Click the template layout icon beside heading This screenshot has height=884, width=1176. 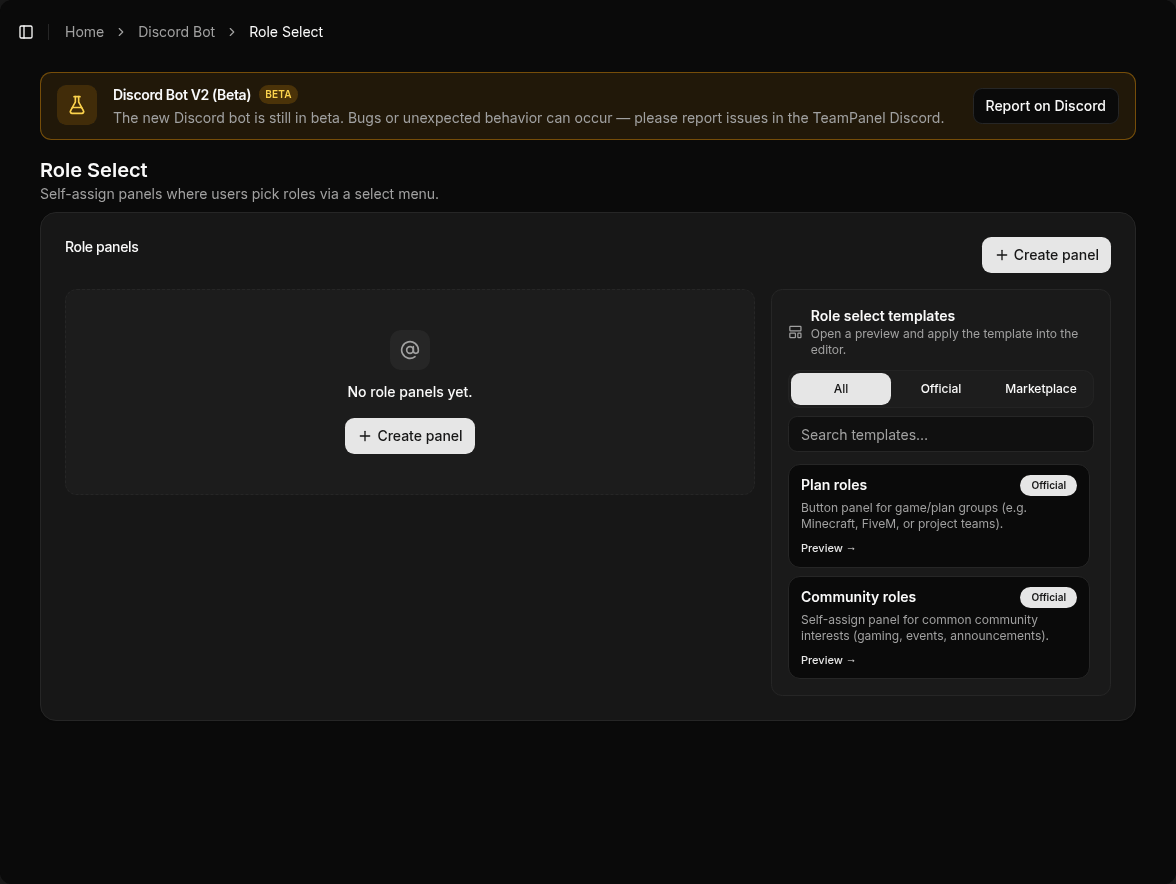[795, 332]
